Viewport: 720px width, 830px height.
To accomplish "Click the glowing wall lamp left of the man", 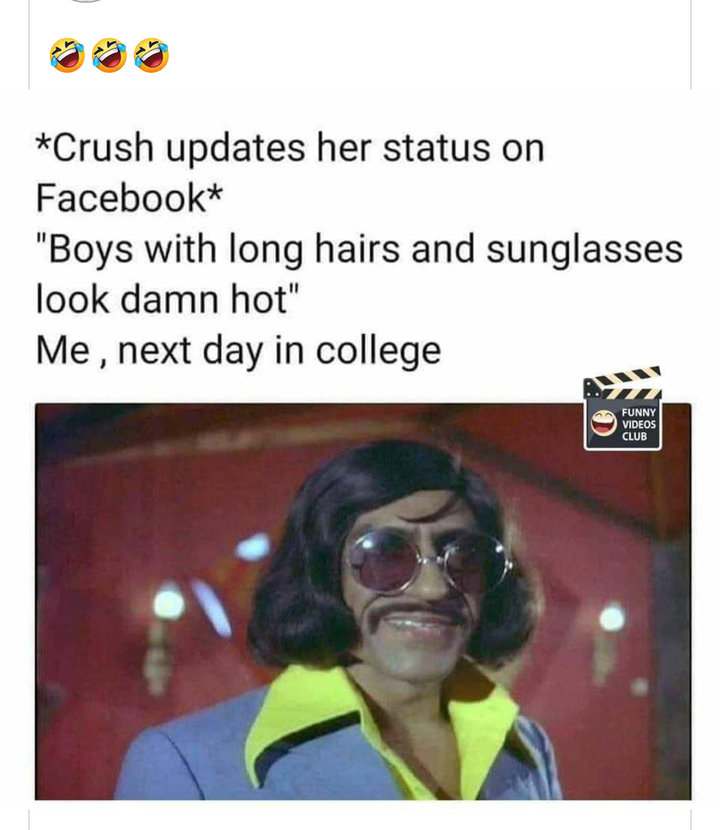I will click(x=168, y=603).
